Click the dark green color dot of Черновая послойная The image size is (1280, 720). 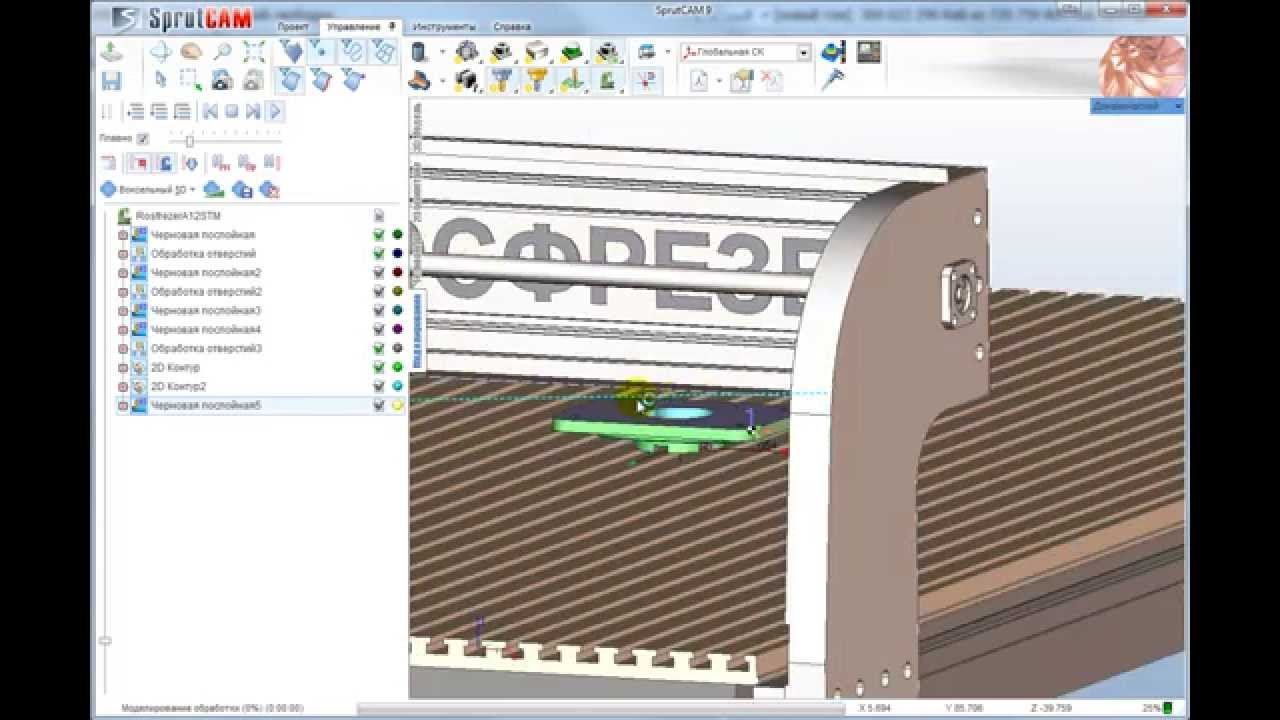pos(397,235)
